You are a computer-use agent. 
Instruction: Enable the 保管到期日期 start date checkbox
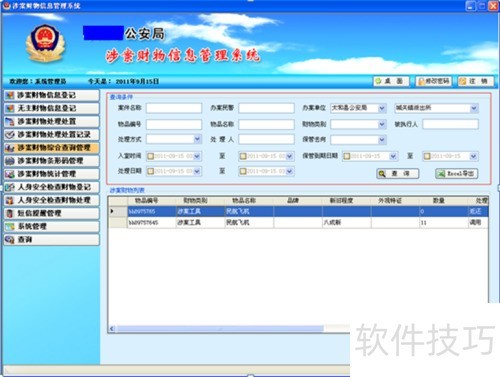[346, 156]
